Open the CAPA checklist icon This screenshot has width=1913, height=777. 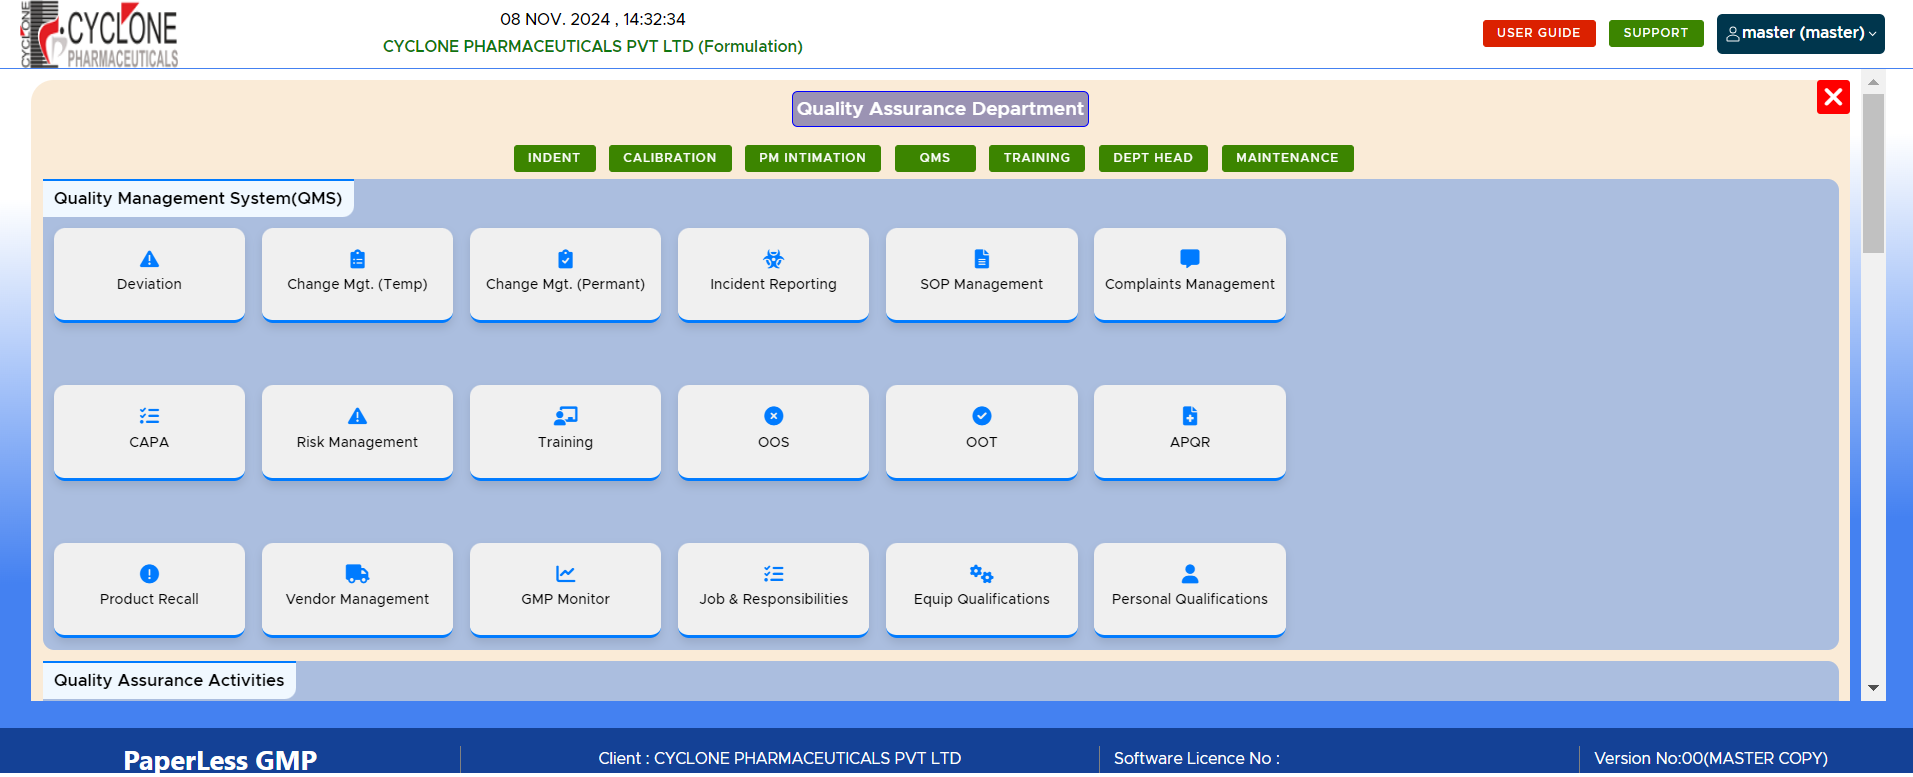pyautogui.click(x=149, y=416)
